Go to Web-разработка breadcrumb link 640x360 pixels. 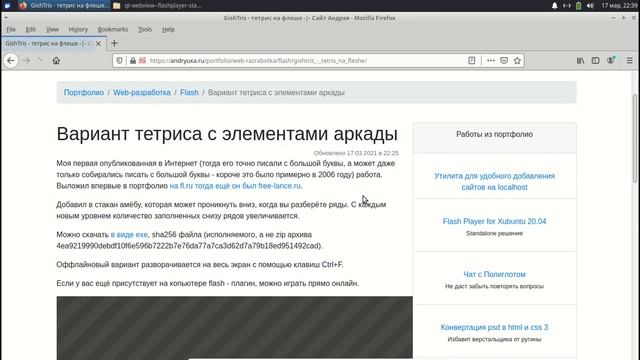(x=142, y=92)
